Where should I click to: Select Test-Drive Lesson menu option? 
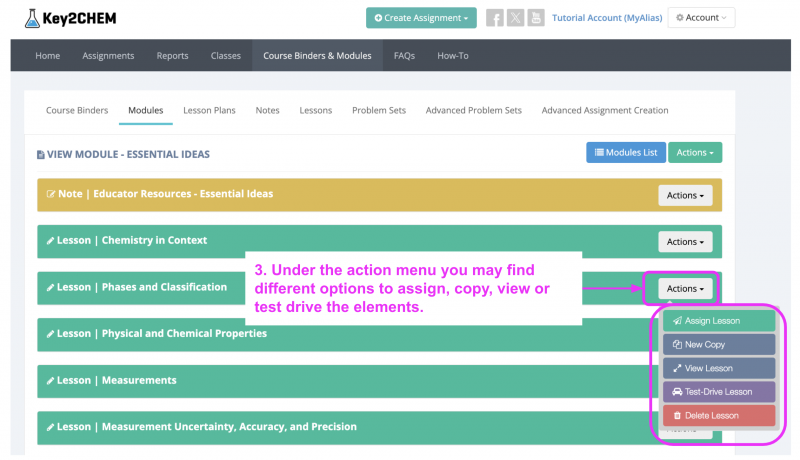point(718,392)
